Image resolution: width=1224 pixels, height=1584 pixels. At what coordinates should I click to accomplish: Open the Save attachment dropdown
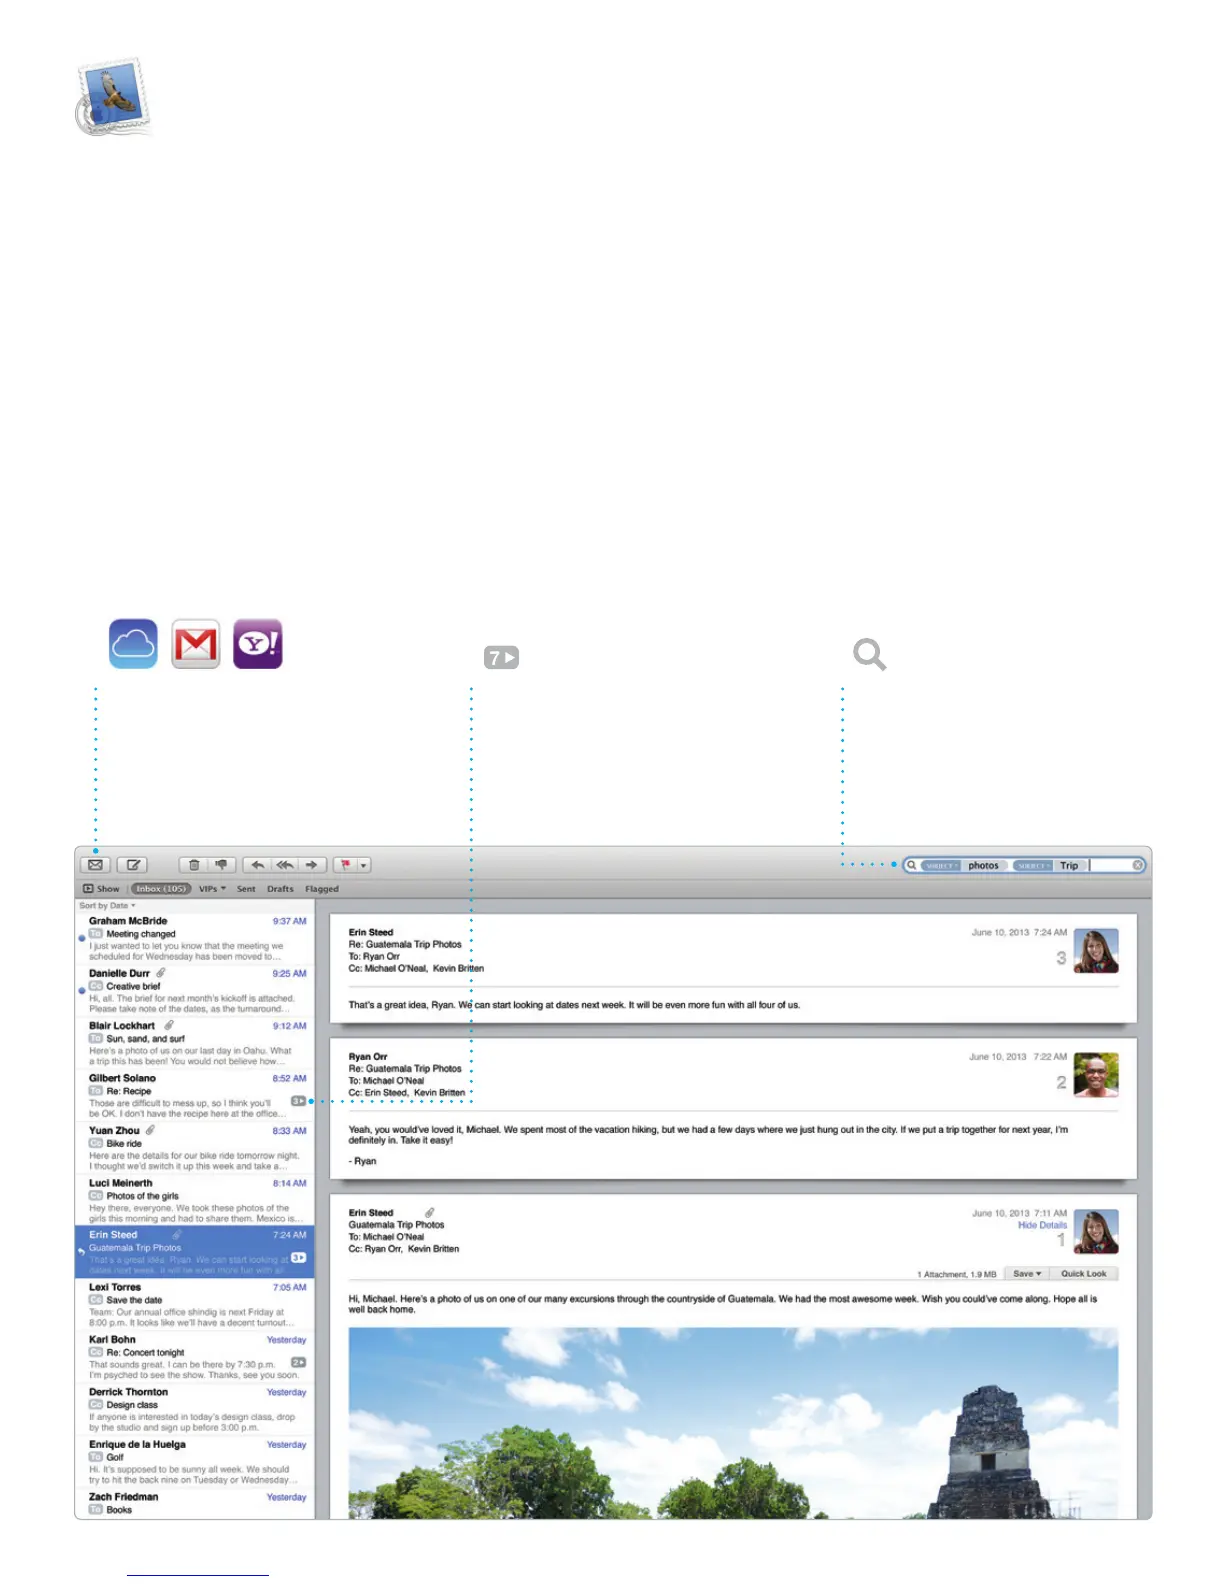click(1027, 1273)
